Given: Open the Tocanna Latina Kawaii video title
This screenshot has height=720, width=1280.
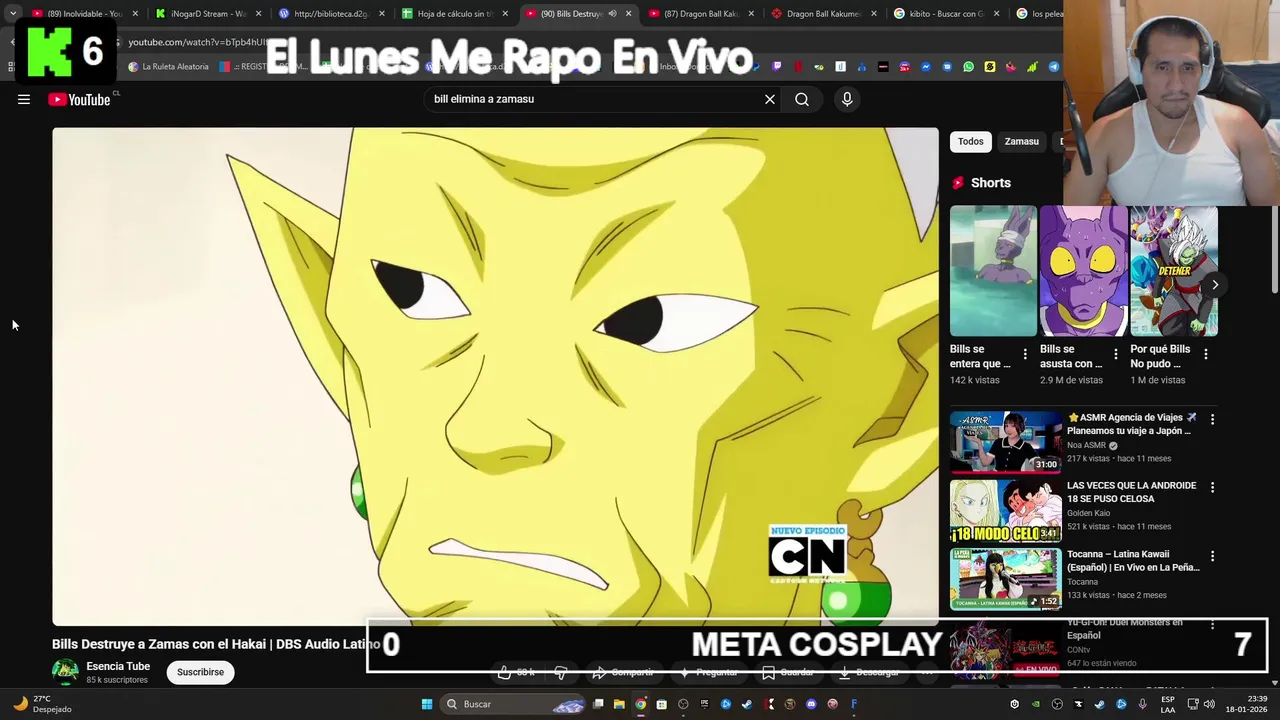Looking at the screenshot, I should pyautogui.click(x=1133, y=560).
